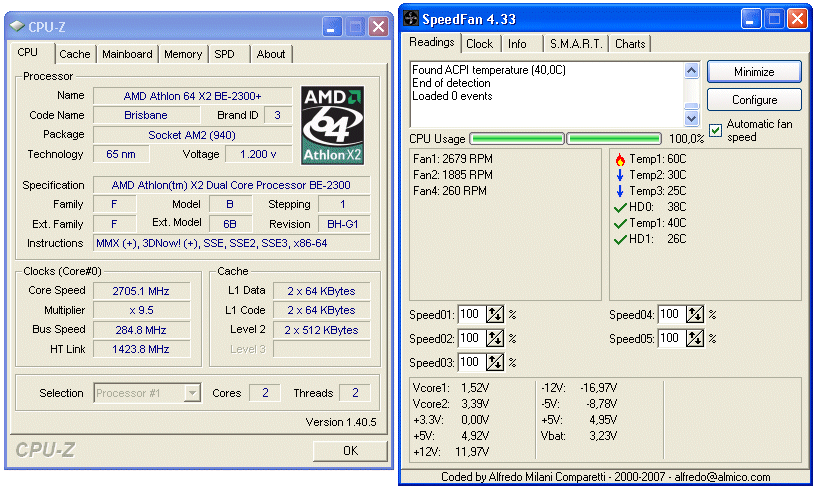Click the Found ACPI temperature log line

489,70
